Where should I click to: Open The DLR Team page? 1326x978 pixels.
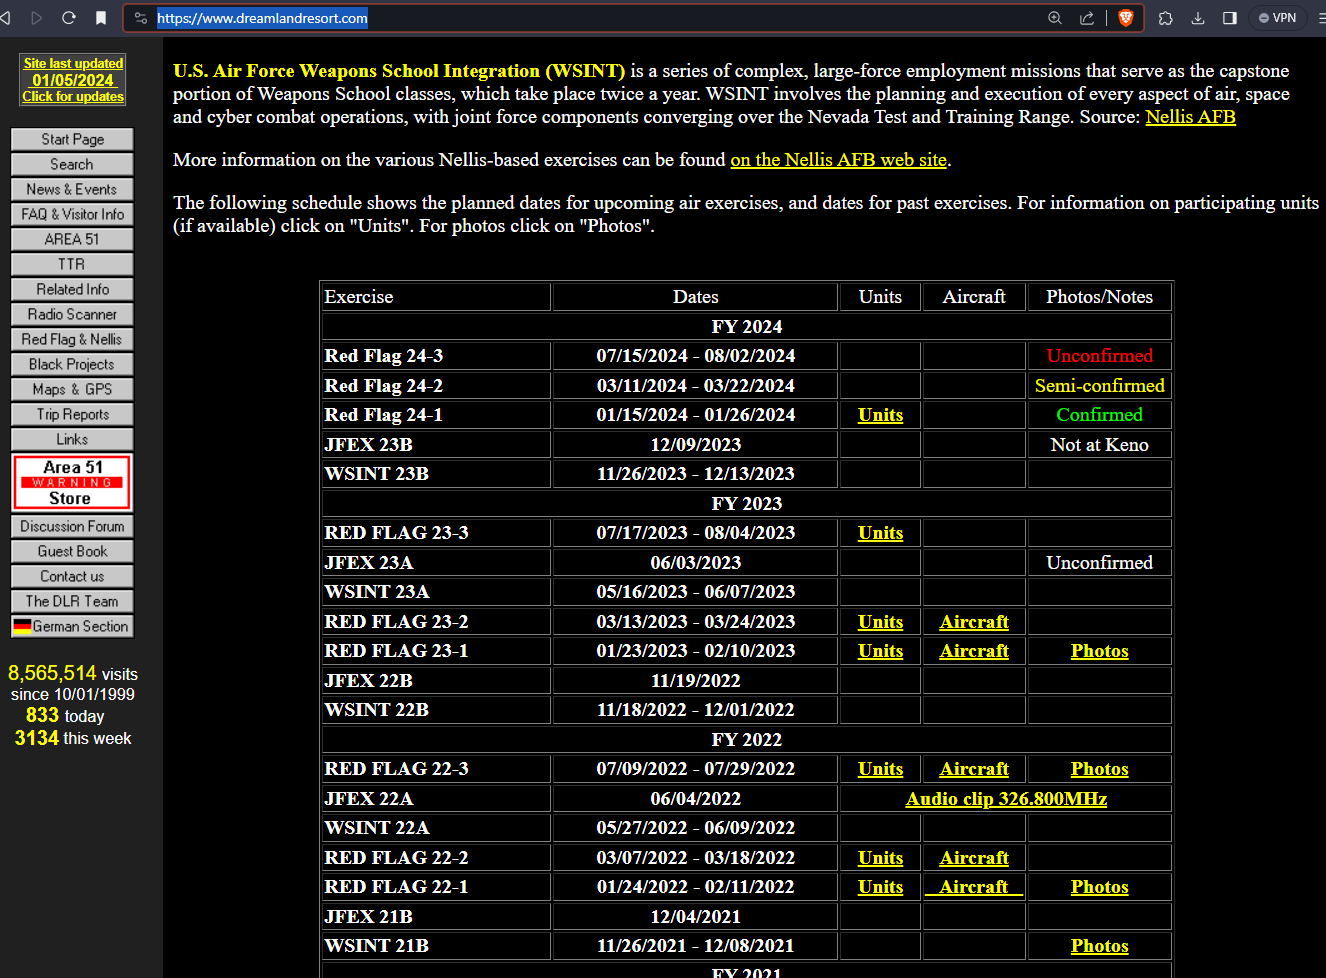72,601
